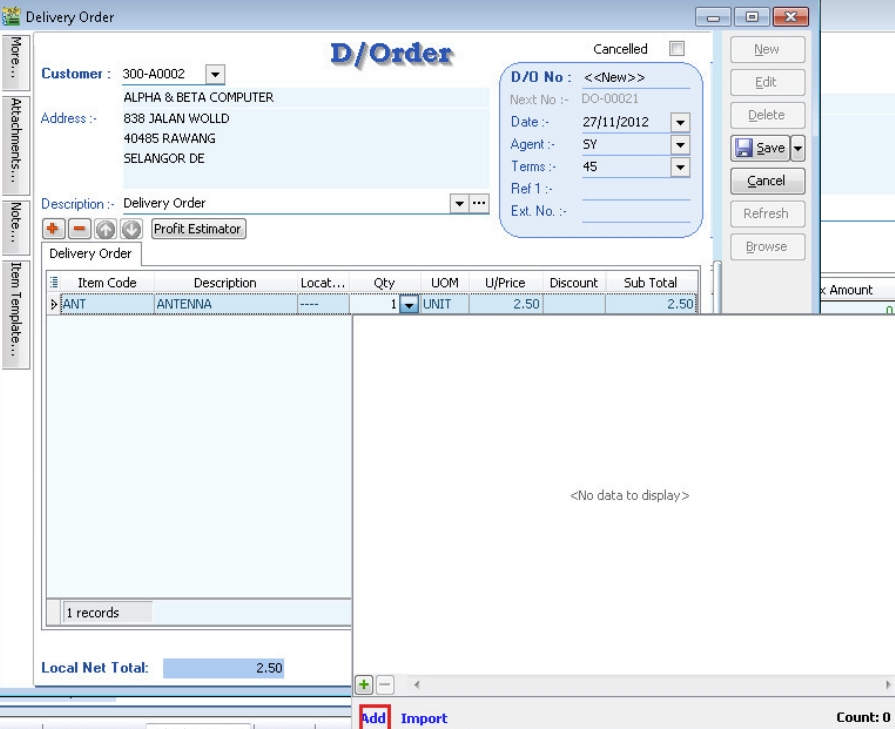The image size is (895, 729).
Task: Click the minus remove-row icon
Action: tap(78, 229)
